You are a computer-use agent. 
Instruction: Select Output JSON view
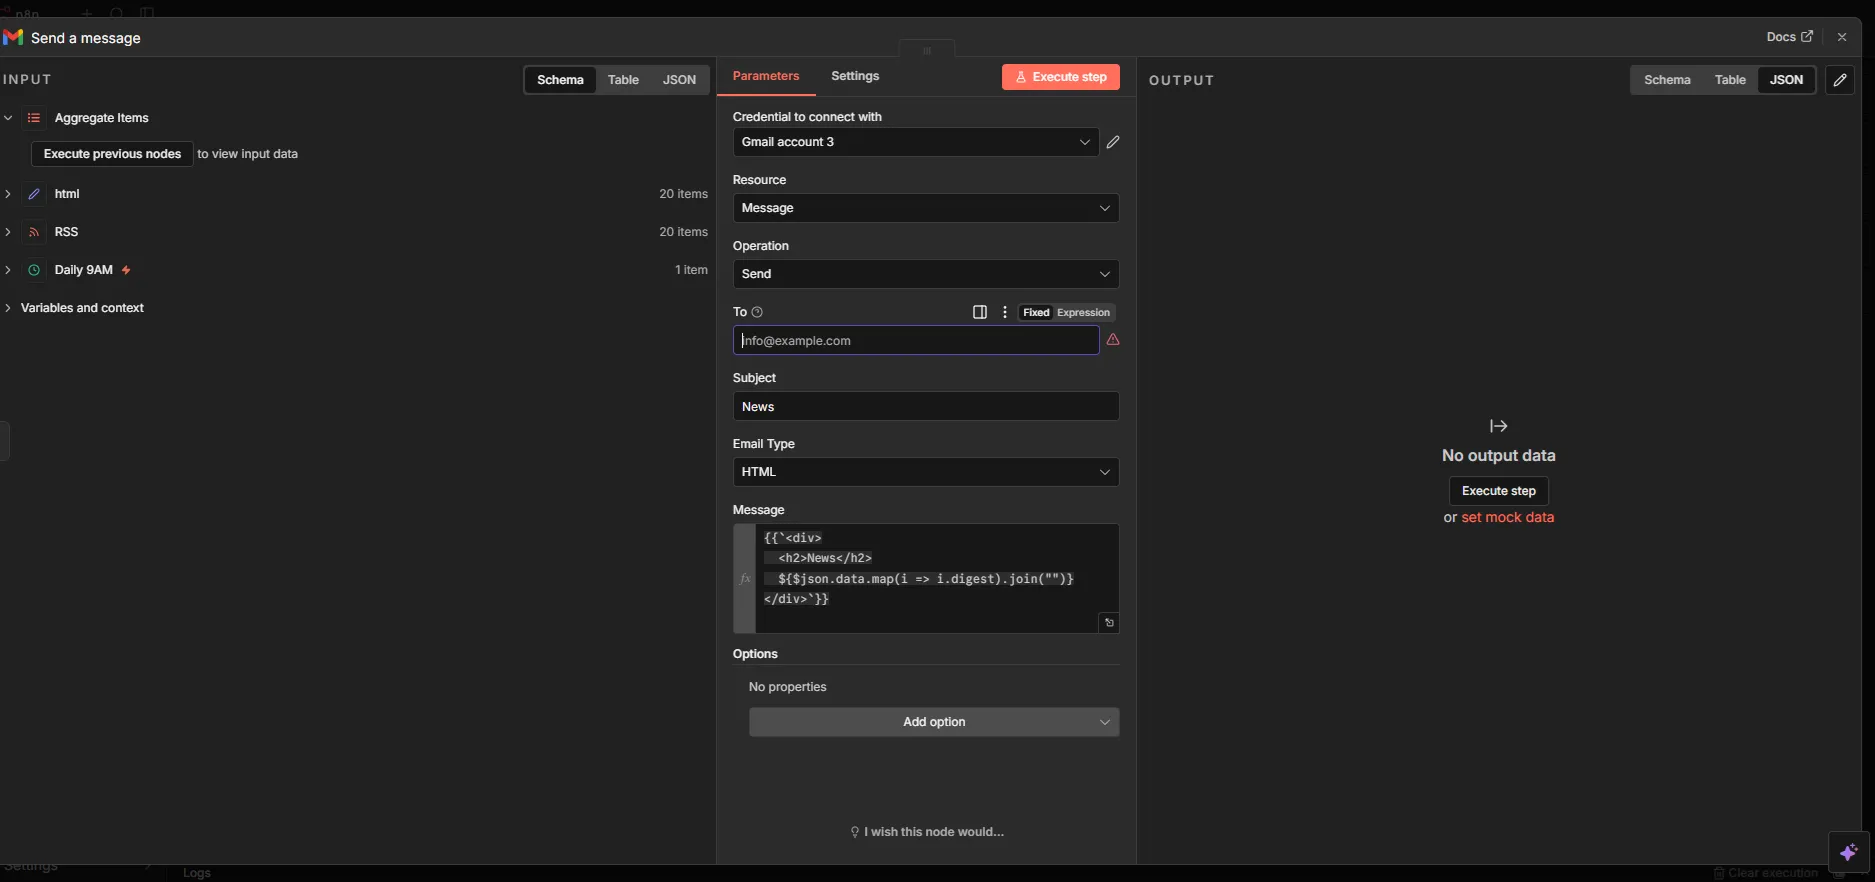click(x=1787, y=80)
